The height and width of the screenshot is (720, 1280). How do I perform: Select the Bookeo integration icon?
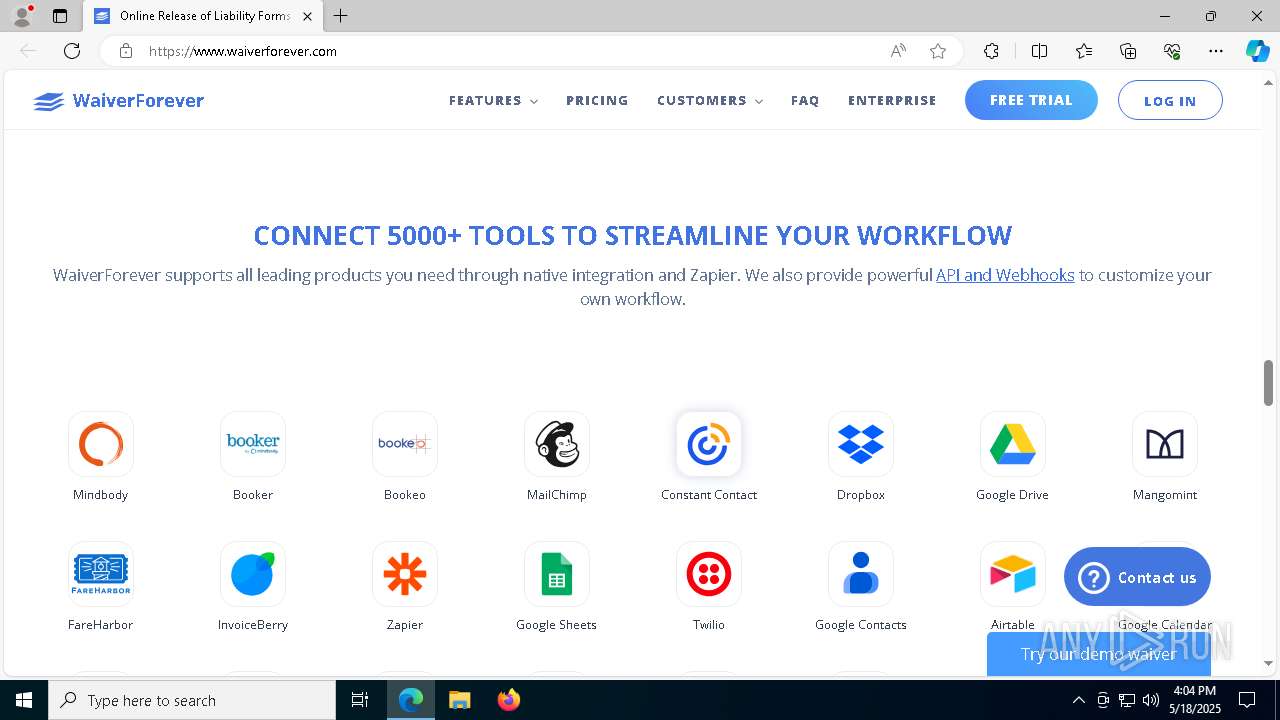point(405,444)
